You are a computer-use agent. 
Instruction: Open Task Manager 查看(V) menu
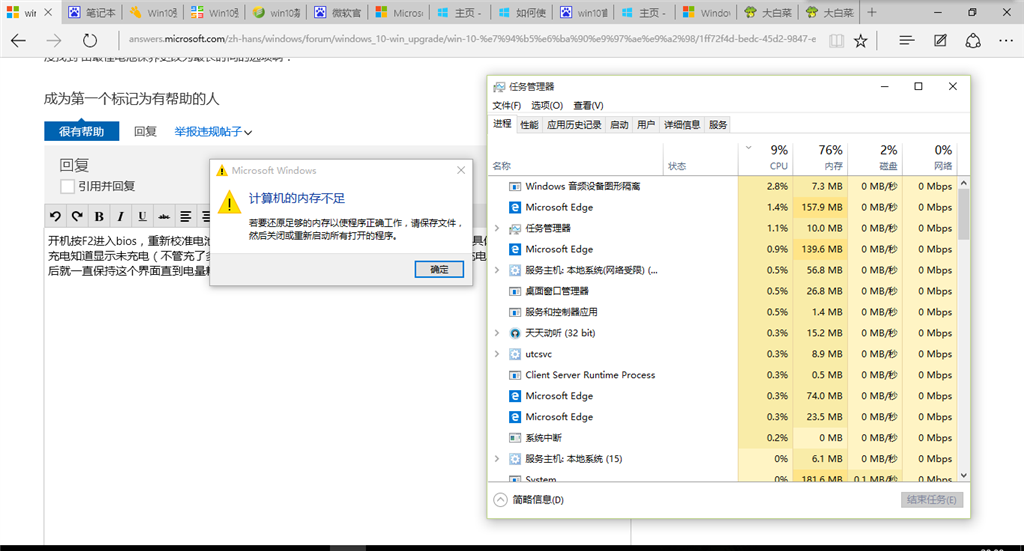click(588, 105)
